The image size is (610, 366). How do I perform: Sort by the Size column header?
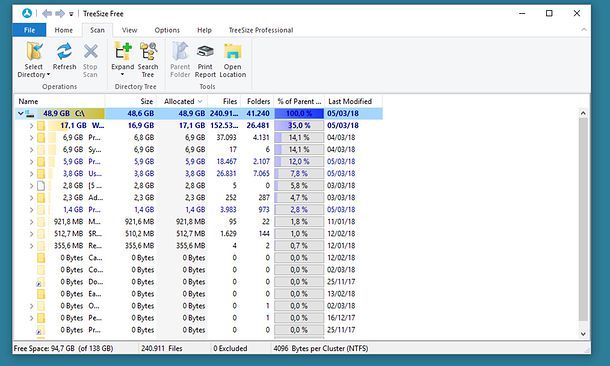coord(131,102)
